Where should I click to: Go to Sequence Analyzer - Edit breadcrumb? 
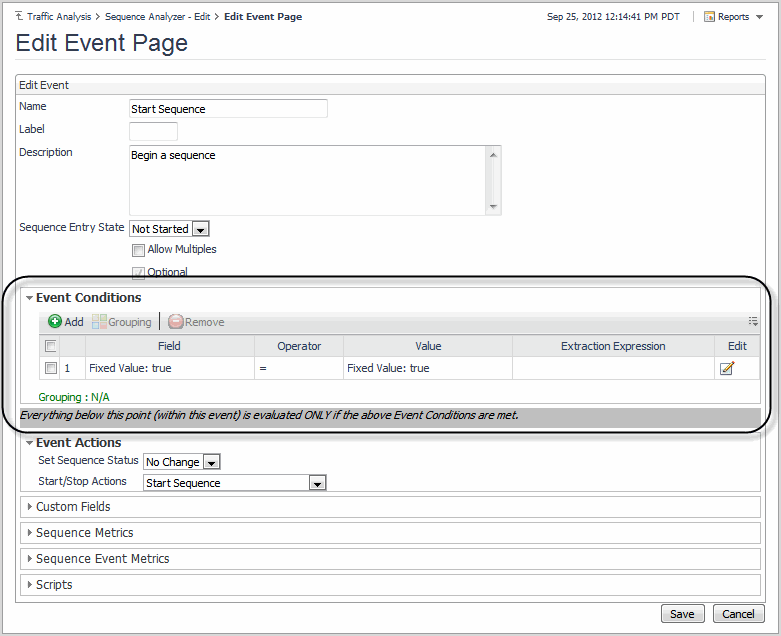click(x=156, y=17)
